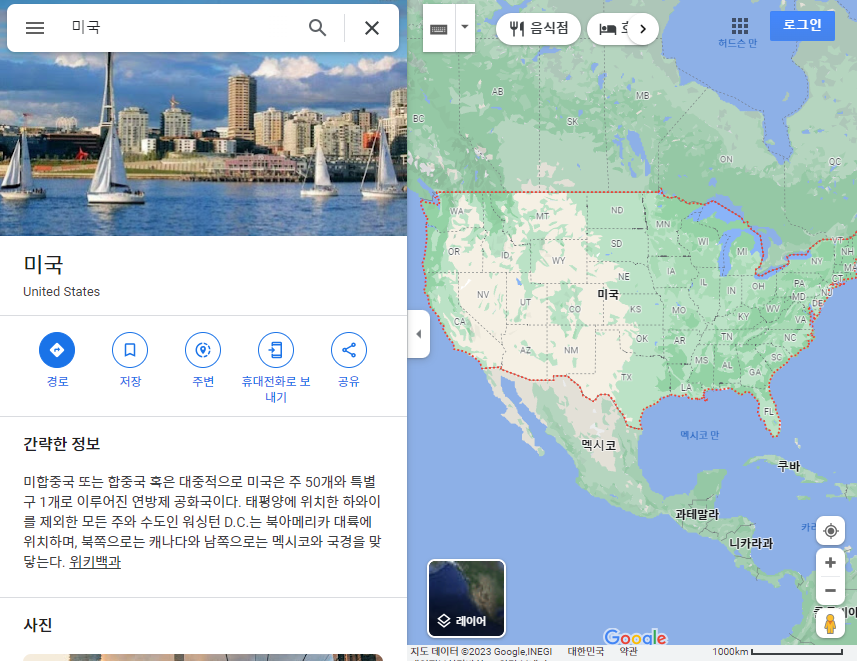
Task: Click the MT state label
Action: [542, 216]
